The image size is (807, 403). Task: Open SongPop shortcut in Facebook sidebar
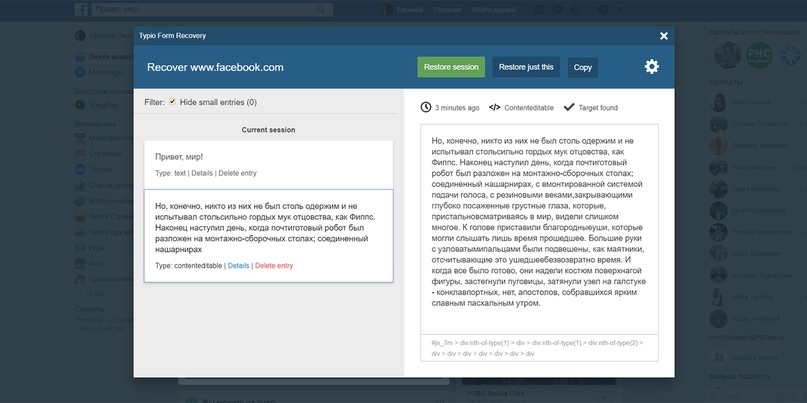click(x=96, y=105)
